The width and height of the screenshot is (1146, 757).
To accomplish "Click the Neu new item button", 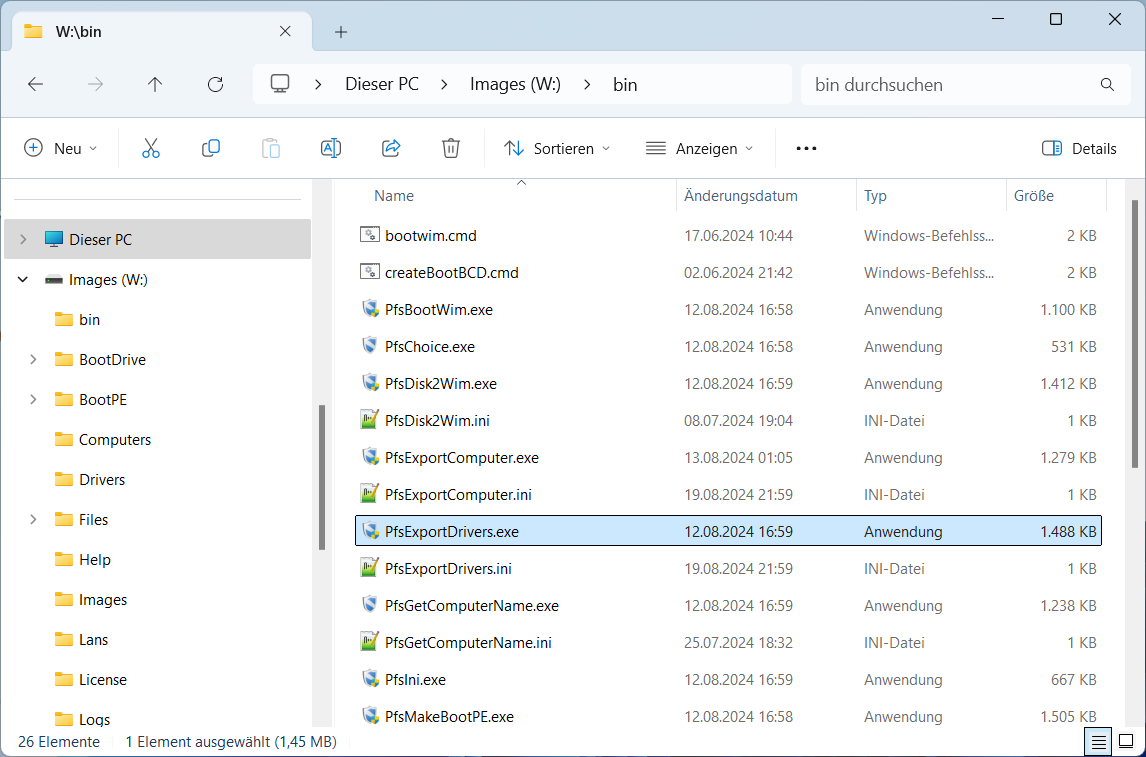I will (x=61, y=148).
